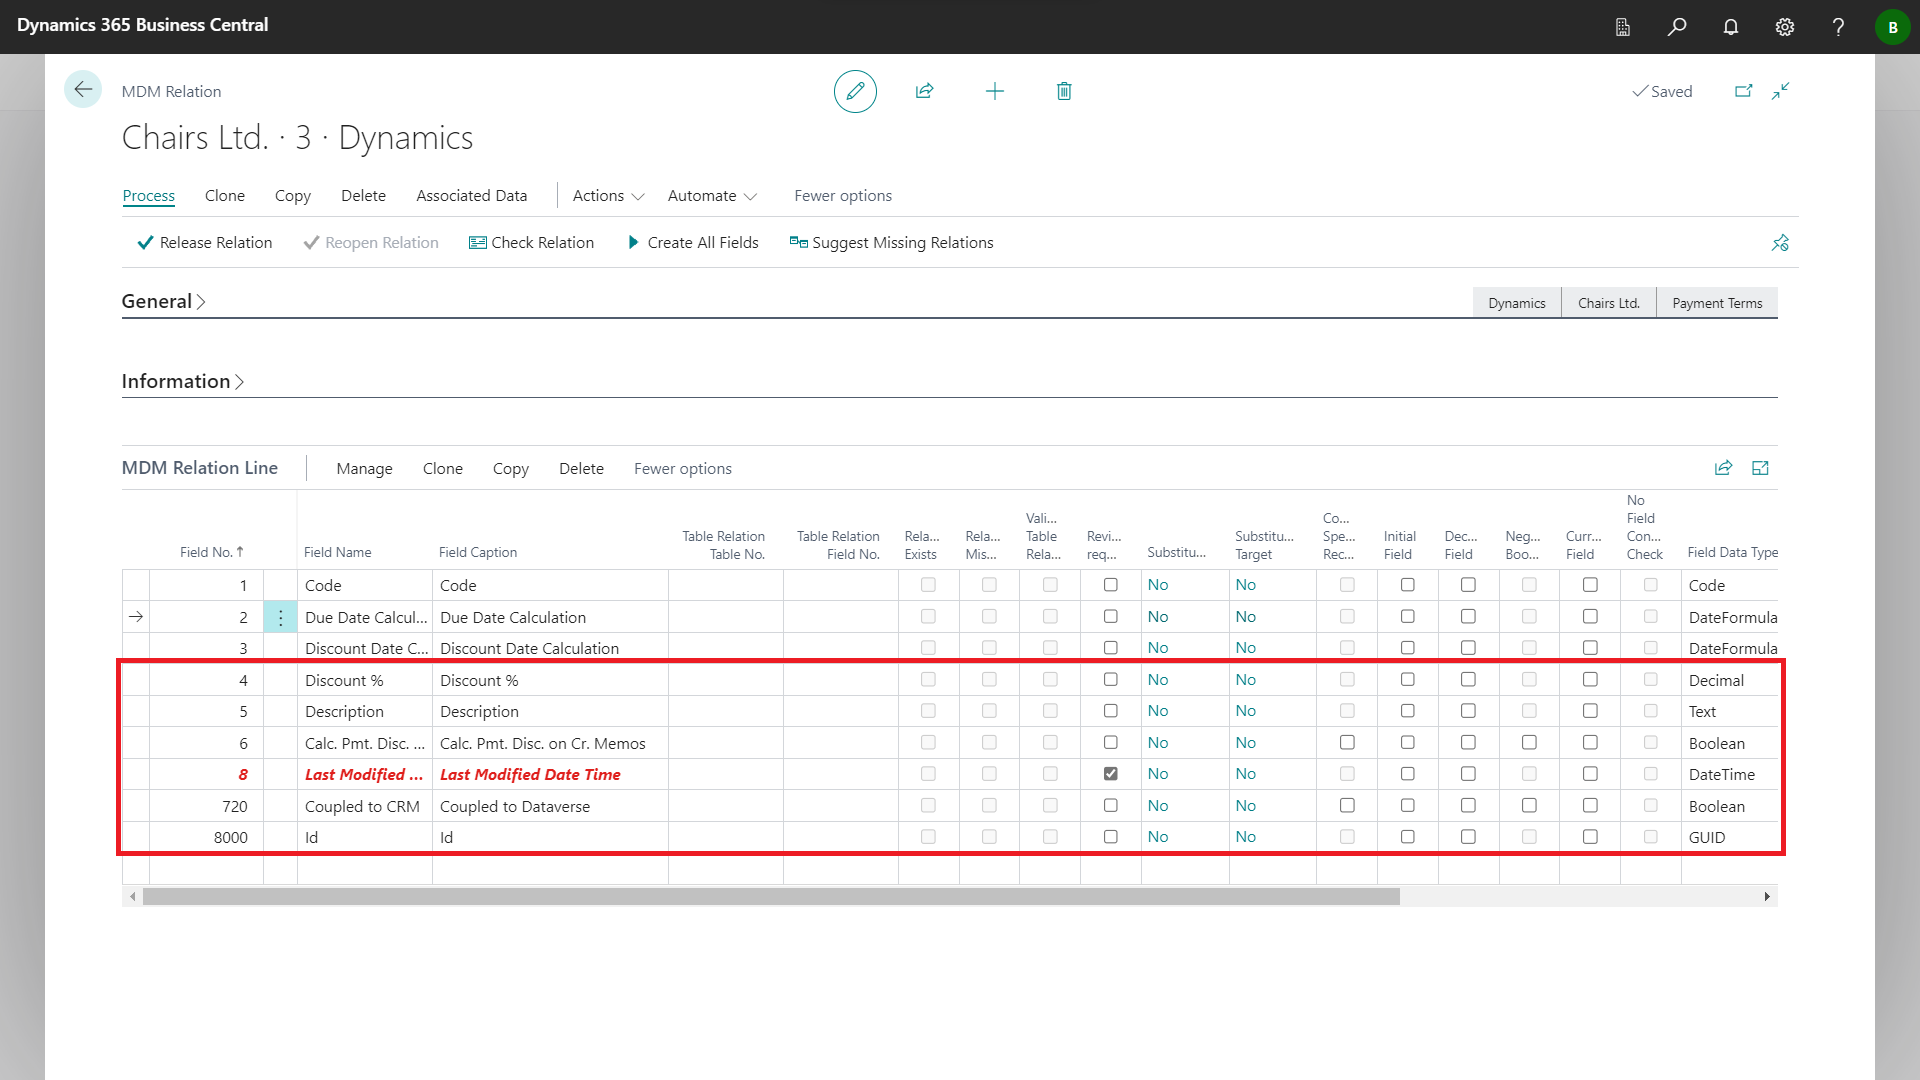Toggle edit mode with pencil icon
The image size is (1920, 1080).
coord(855,91)
